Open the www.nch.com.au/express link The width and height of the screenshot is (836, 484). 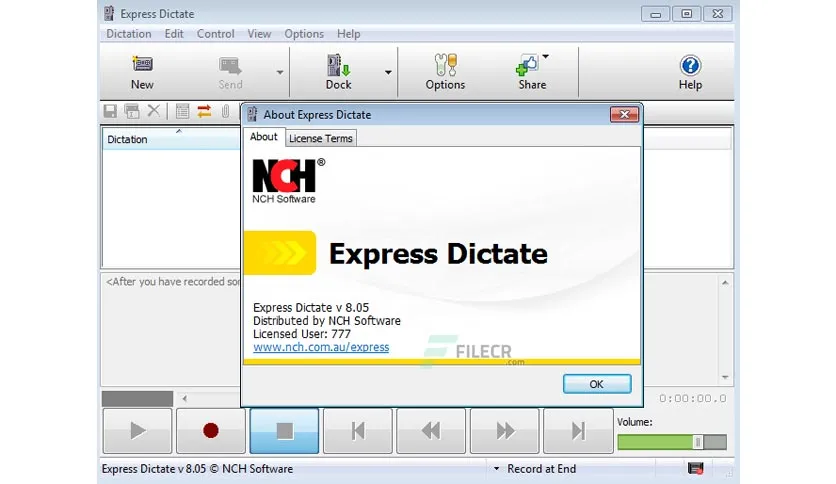pos(321,347)
